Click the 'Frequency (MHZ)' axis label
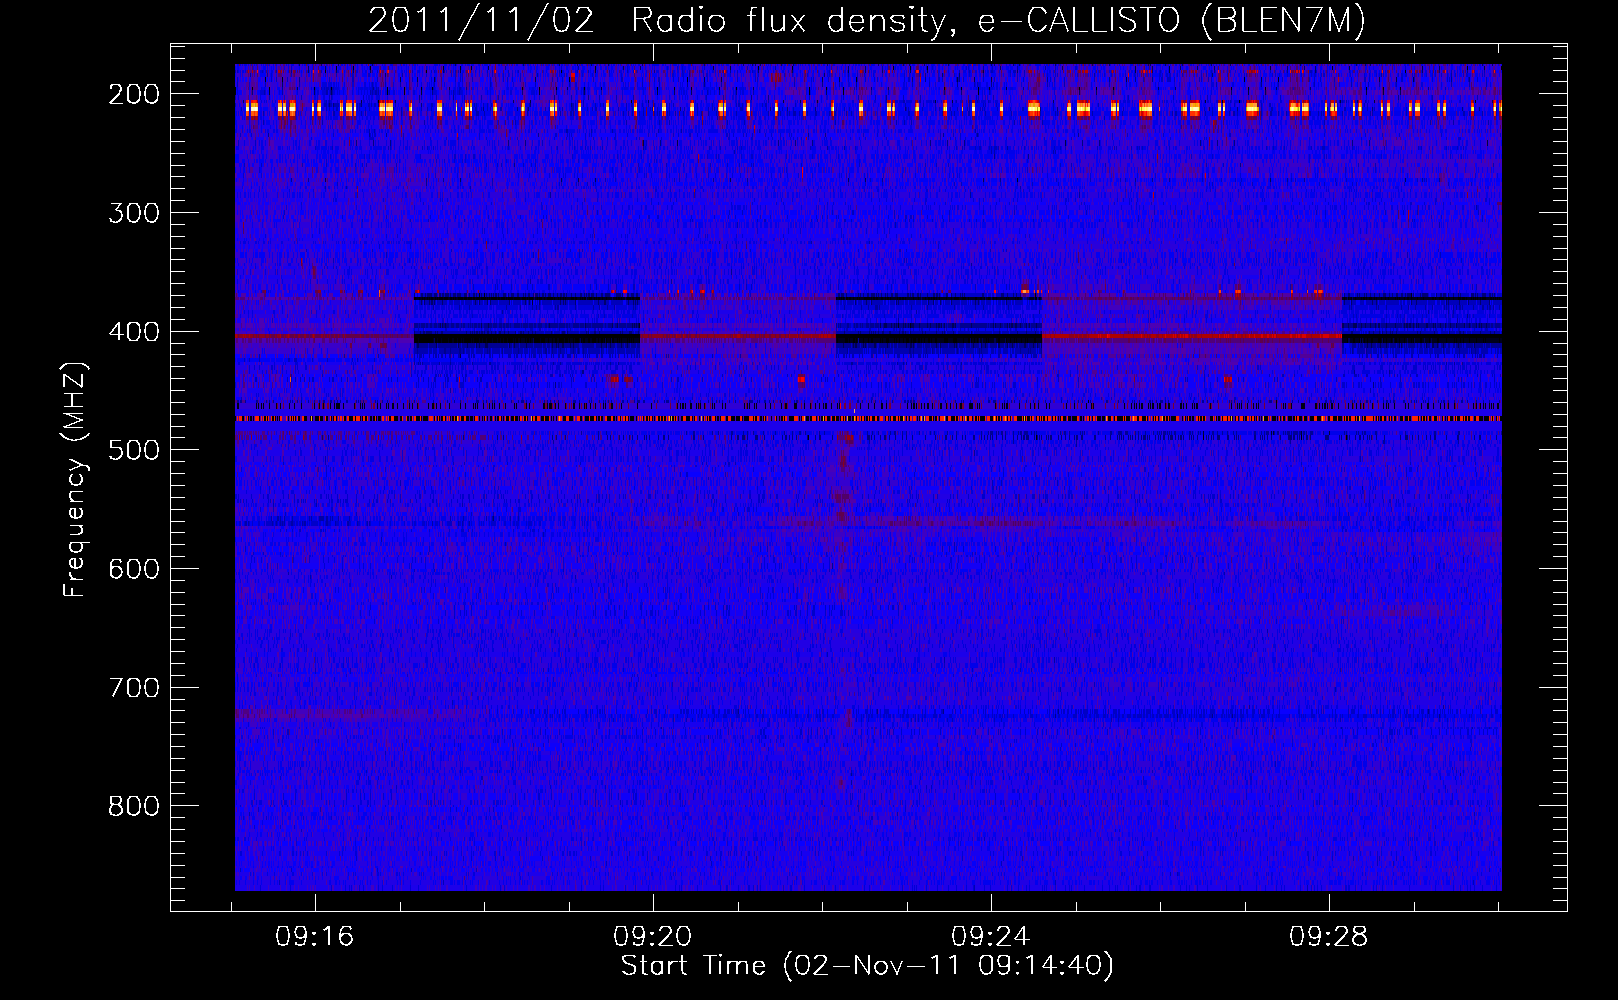 75,479
